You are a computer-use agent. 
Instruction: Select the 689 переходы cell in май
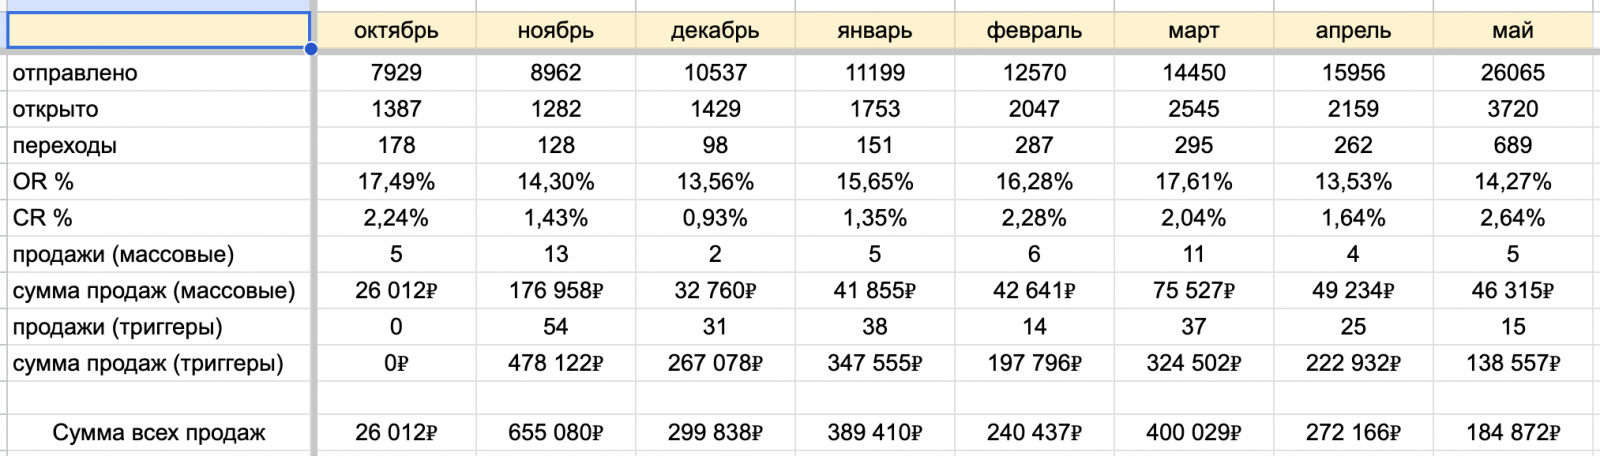1512,146
